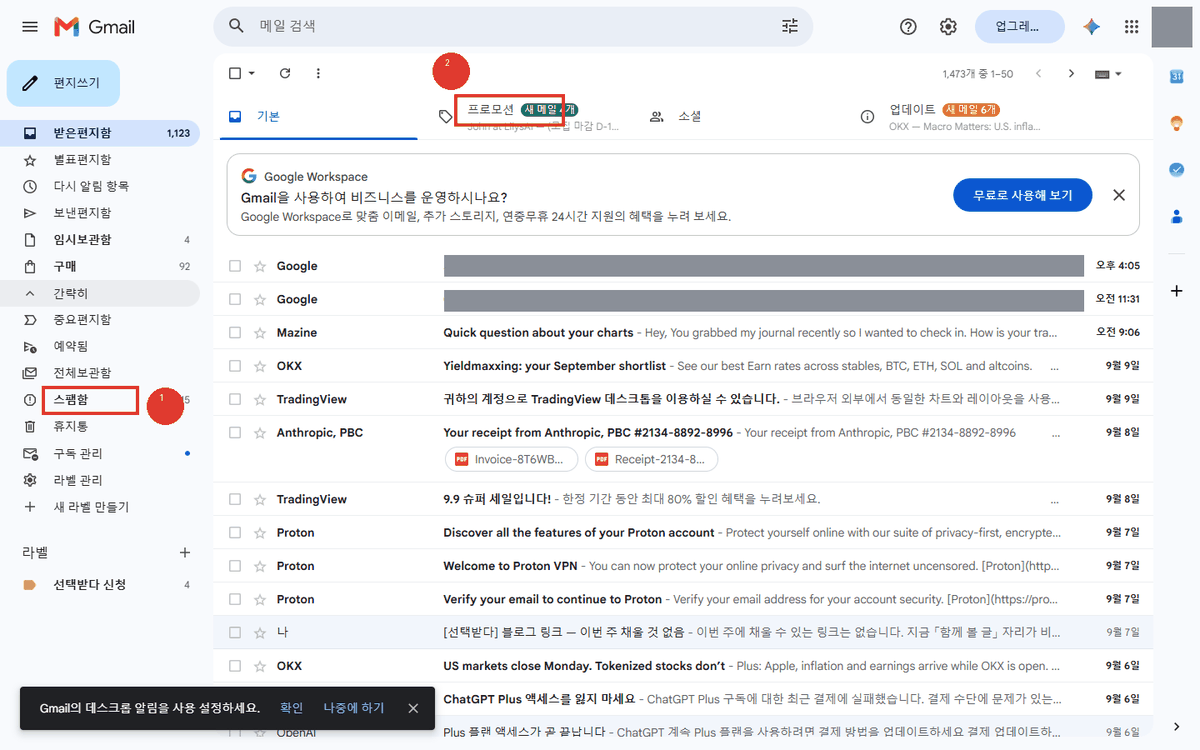Select the first Google email checkbox (오후 4:05)
Screen dimensions: 1200x750
click(235, 266)
